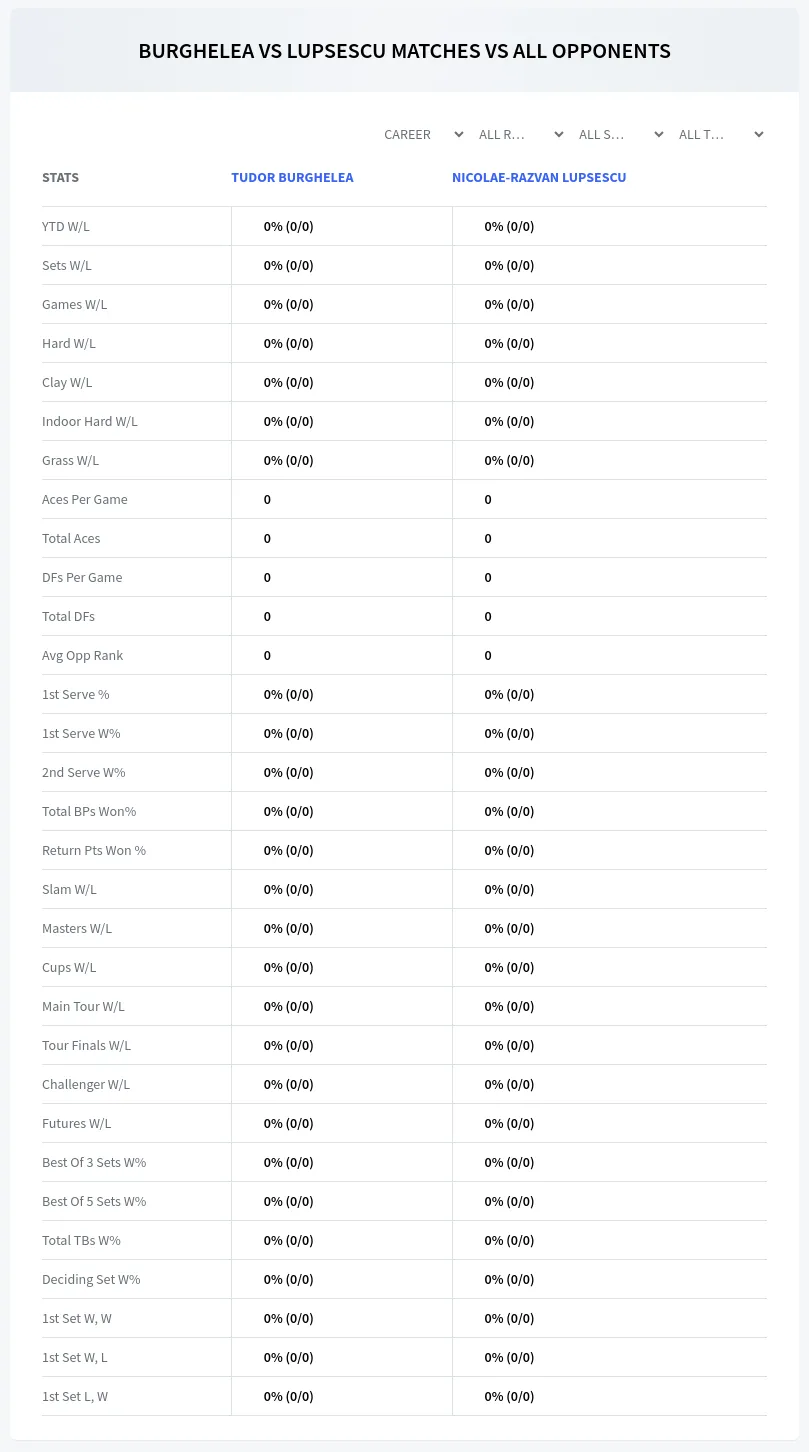Select the Challenger W/L row label

coord(86,1084)
